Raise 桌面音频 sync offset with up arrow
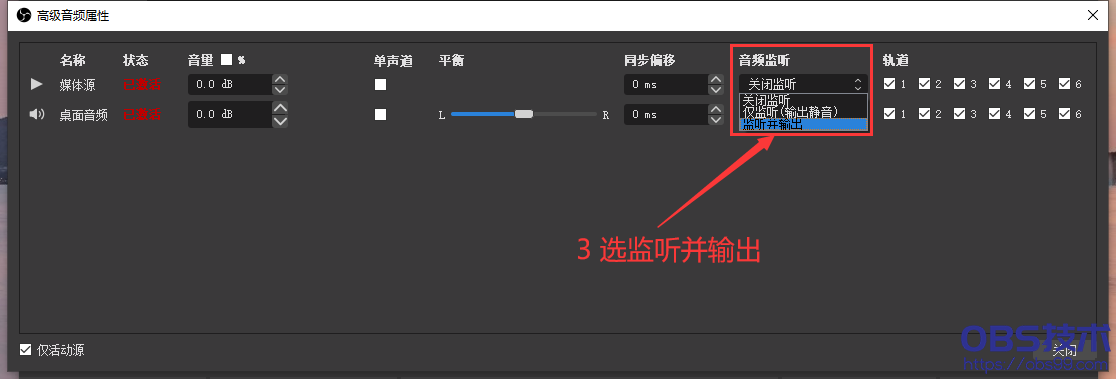The width and height of the screenshot is (1116, 379). click(x=716, y=109)
